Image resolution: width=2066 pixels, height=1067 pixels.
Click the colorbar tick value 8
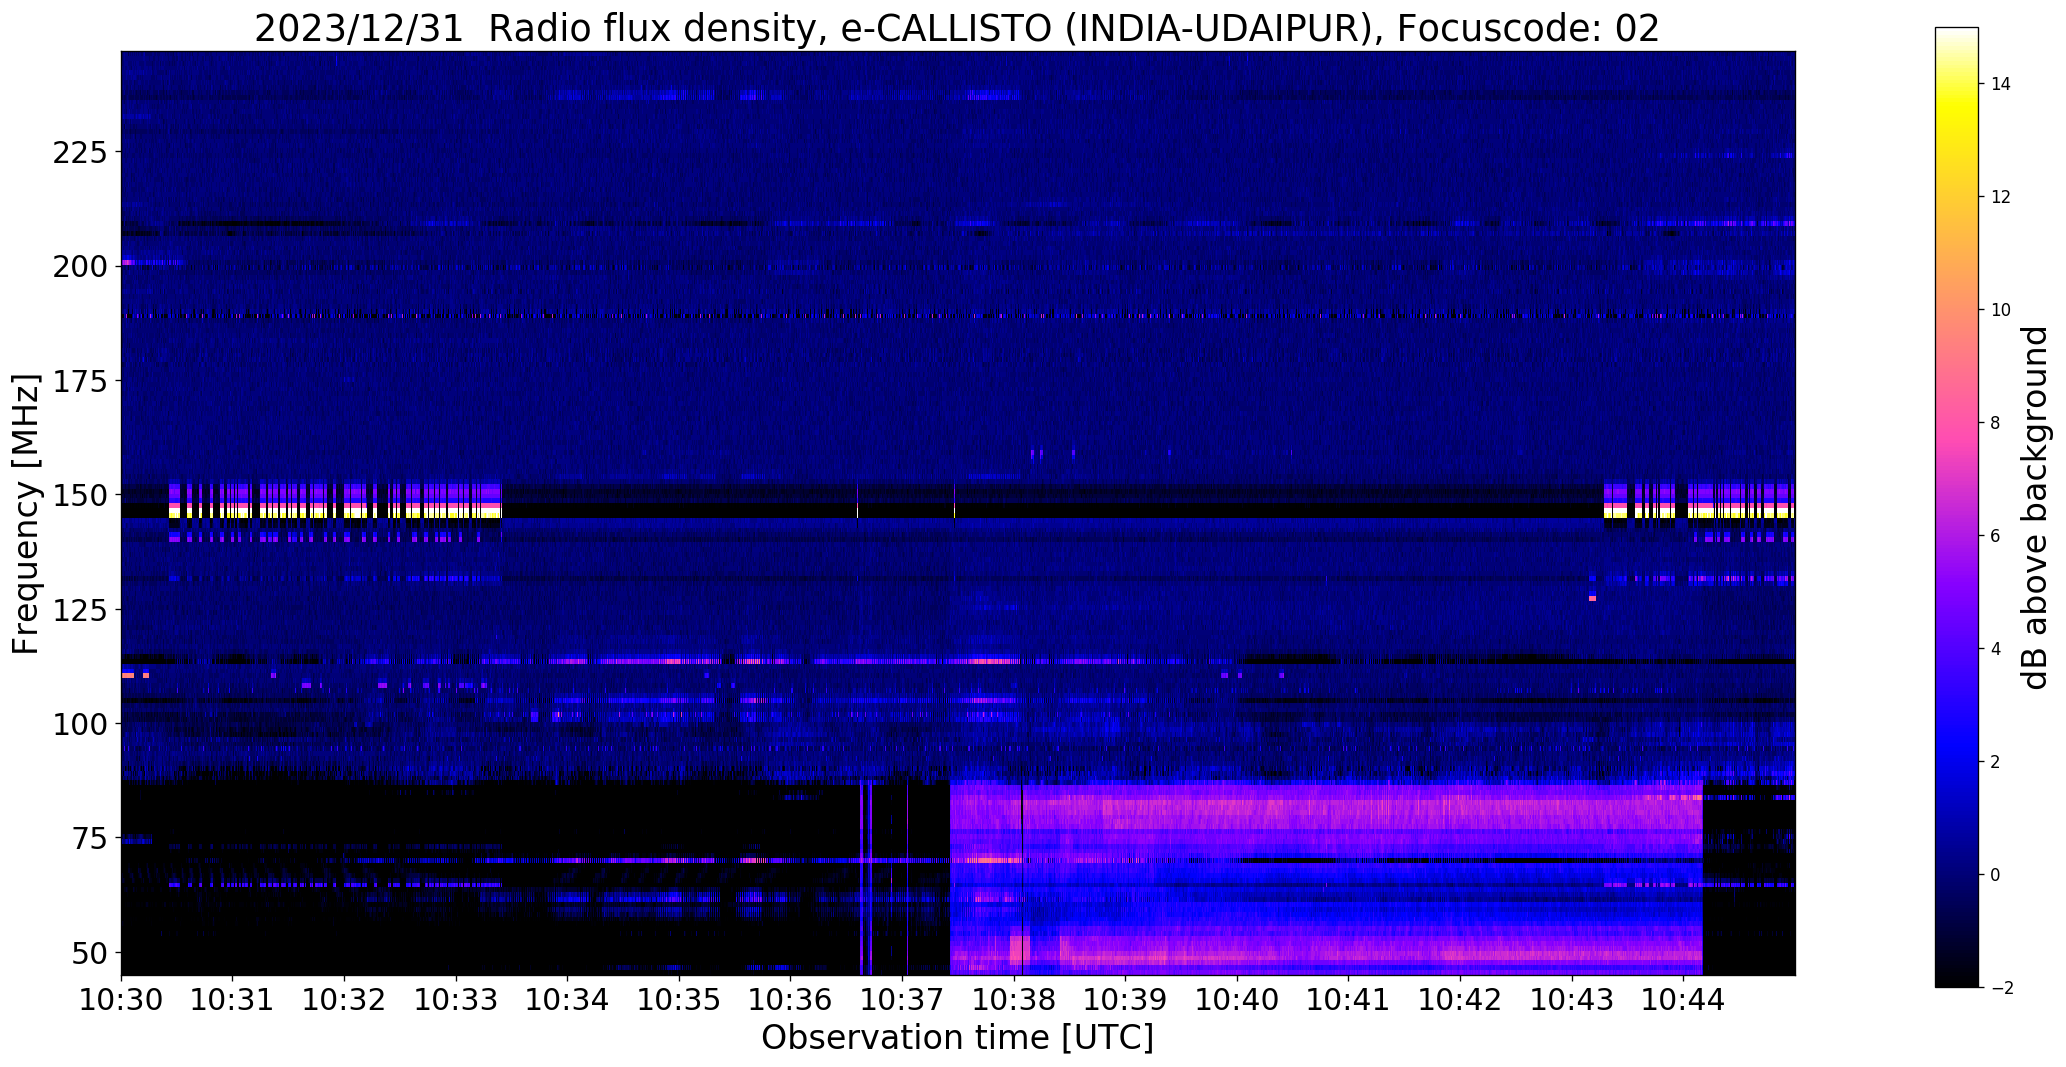[1996, 423]
